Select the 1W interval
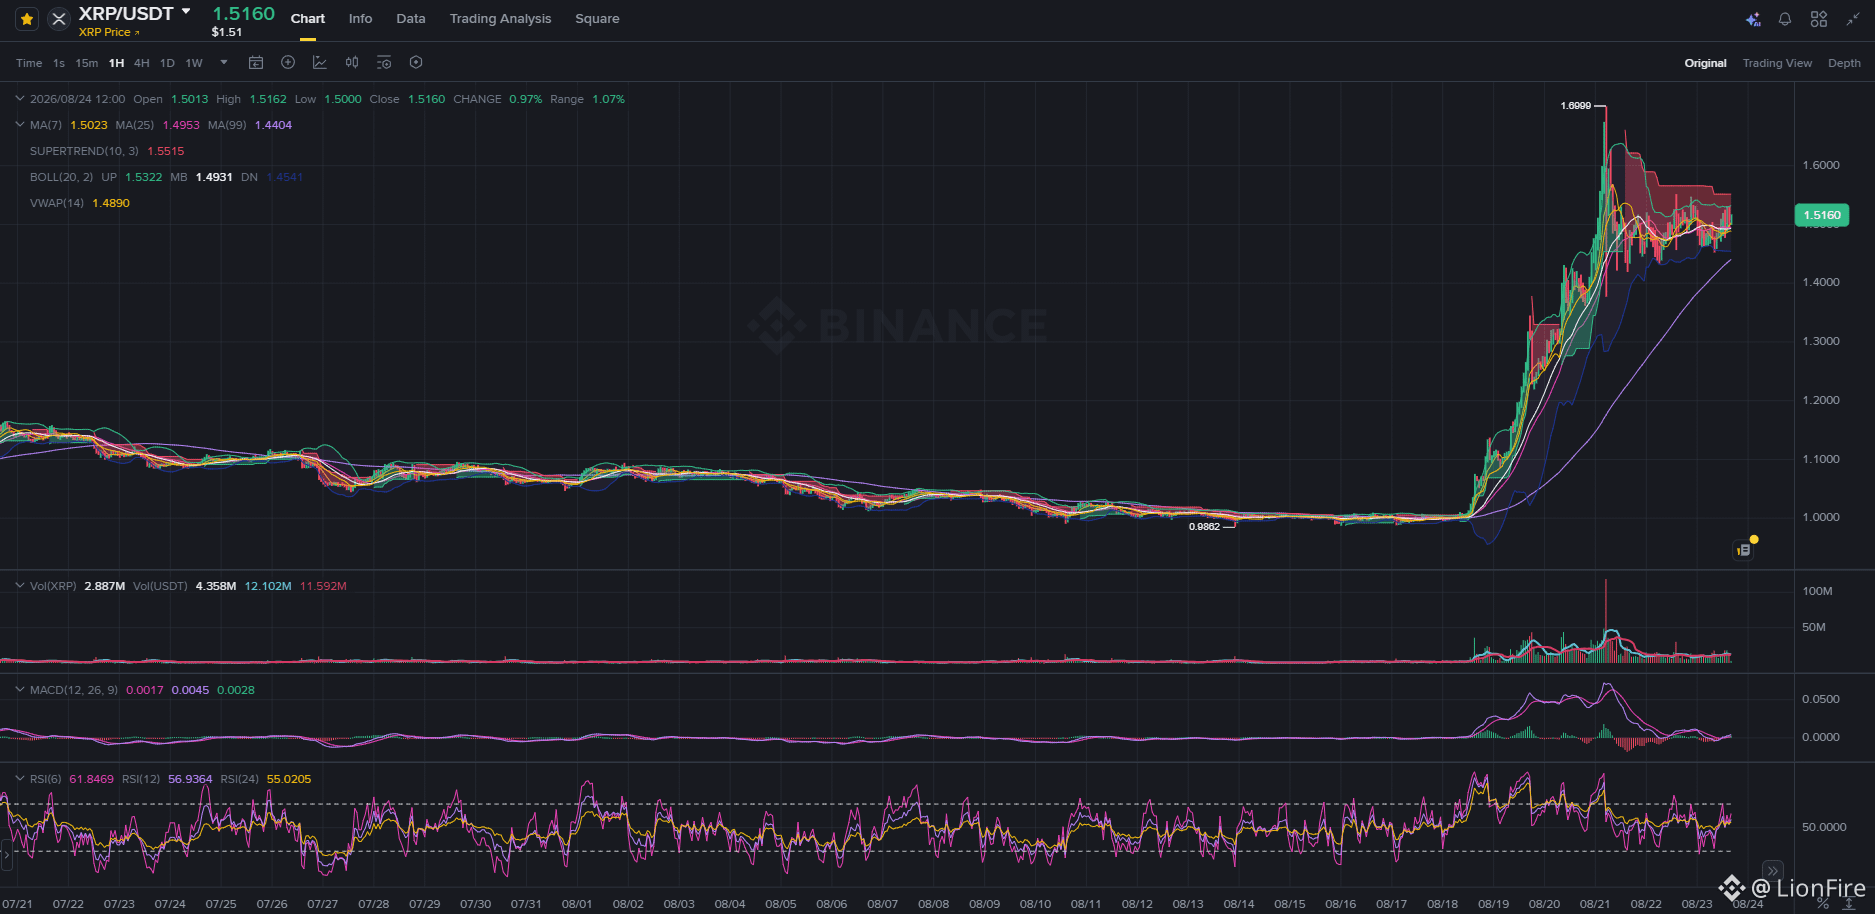 [194, 63]
